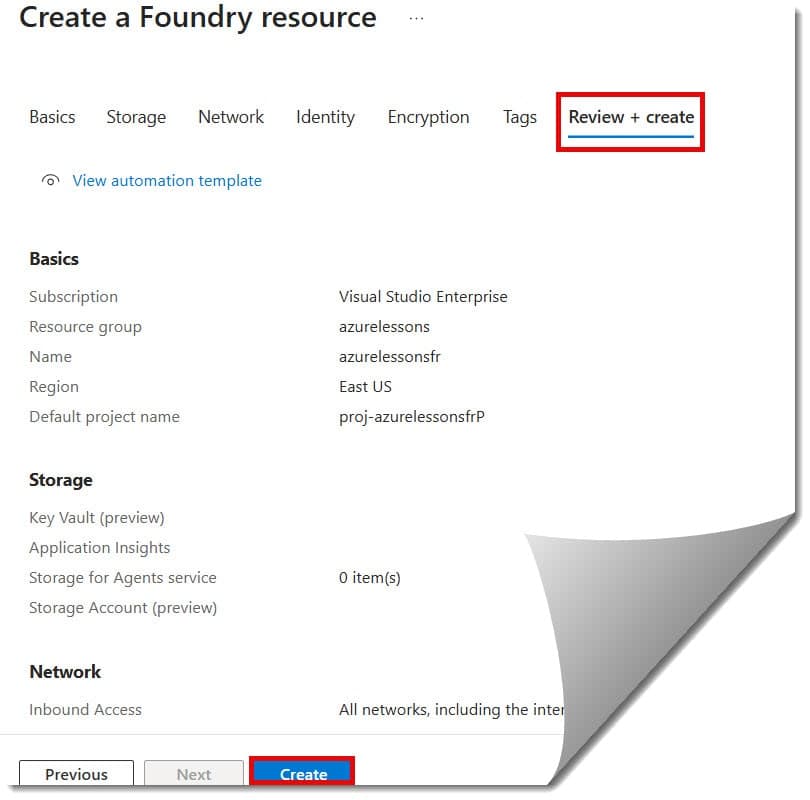The height and width of the screenshot is (800, 810).
Task: Click the East US region value
Action: pos(365,386)
